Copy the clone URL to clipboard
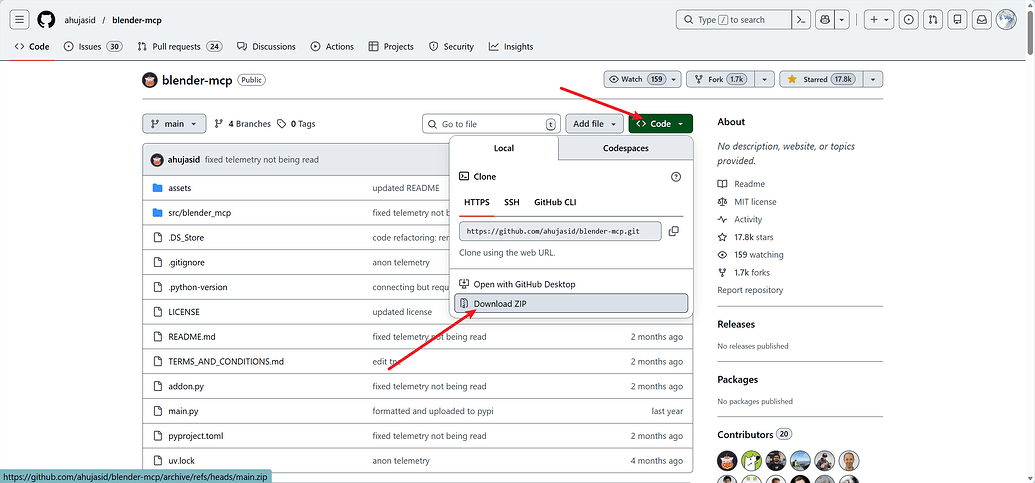 673,231
